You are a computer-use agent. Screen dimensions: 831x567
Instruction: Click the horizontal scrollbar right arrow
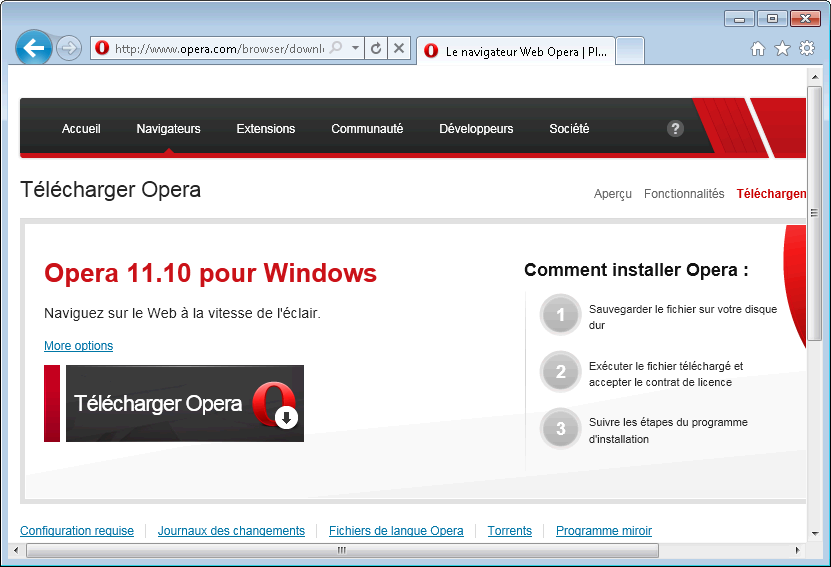pos(798,550)
